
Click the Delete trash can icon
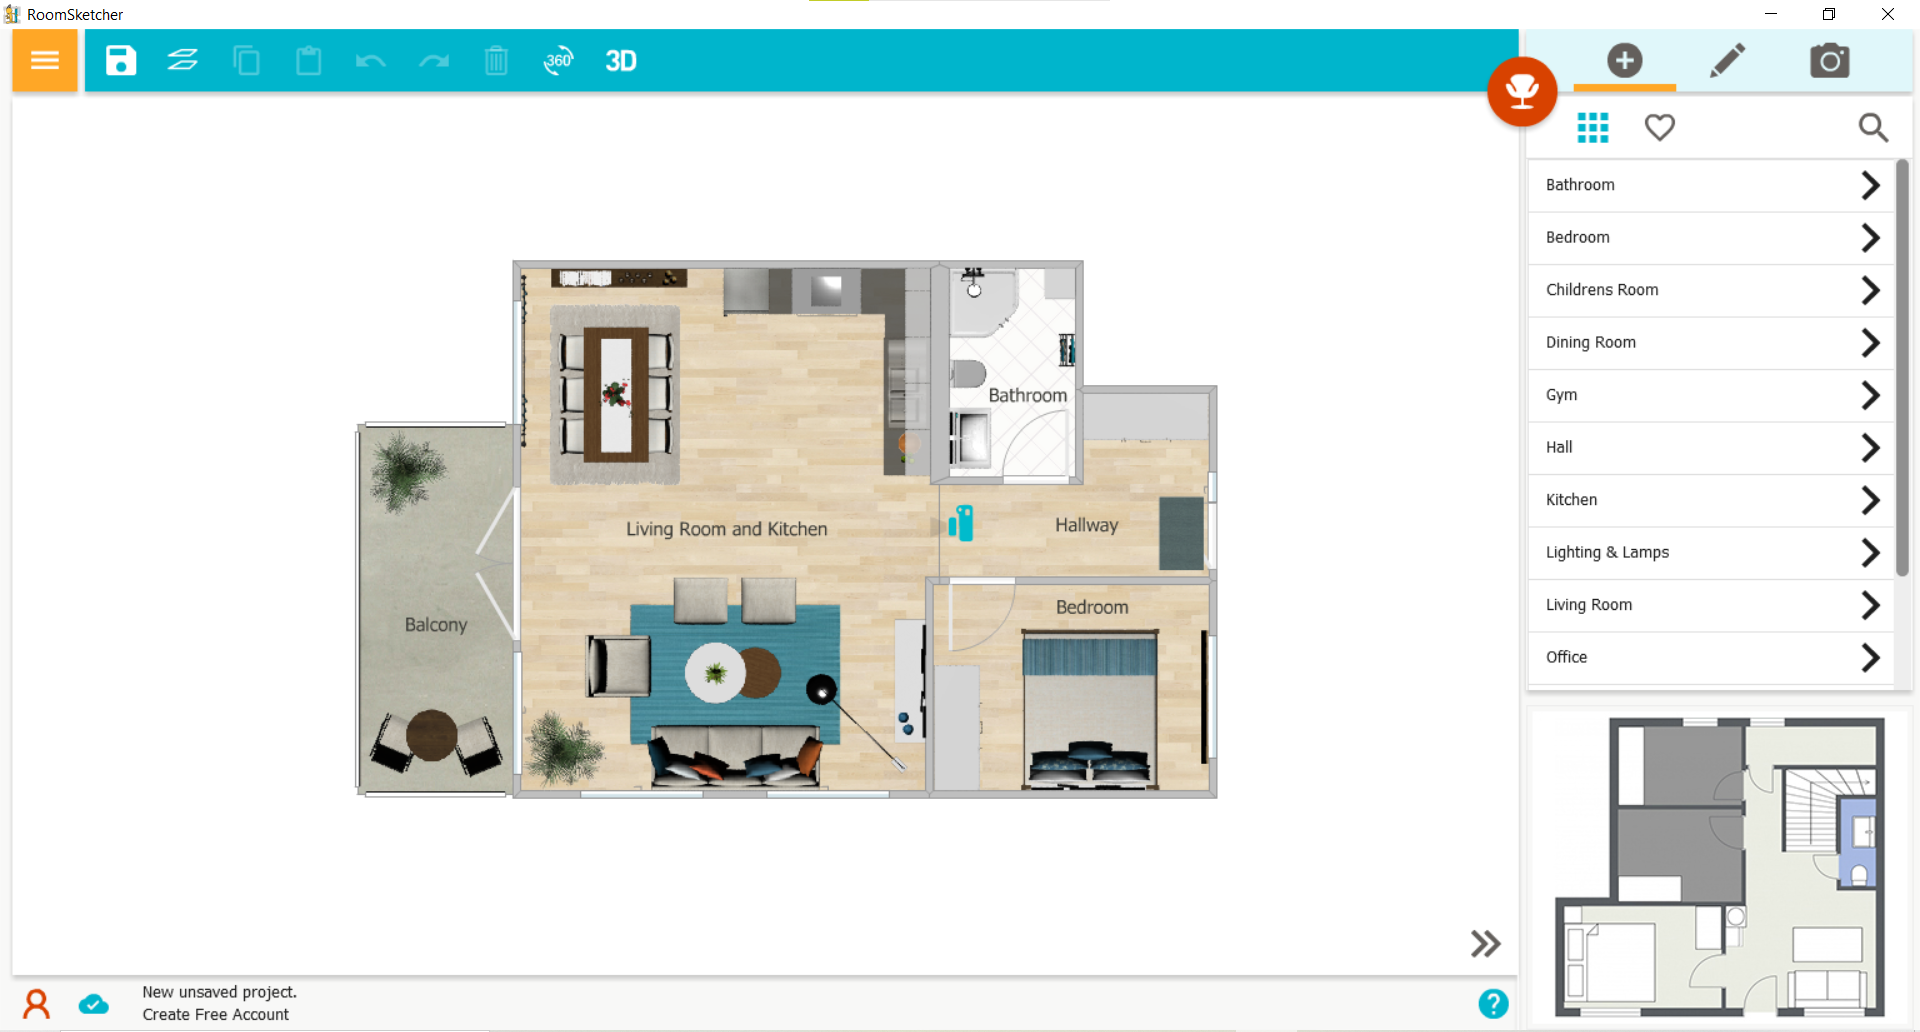496,61
